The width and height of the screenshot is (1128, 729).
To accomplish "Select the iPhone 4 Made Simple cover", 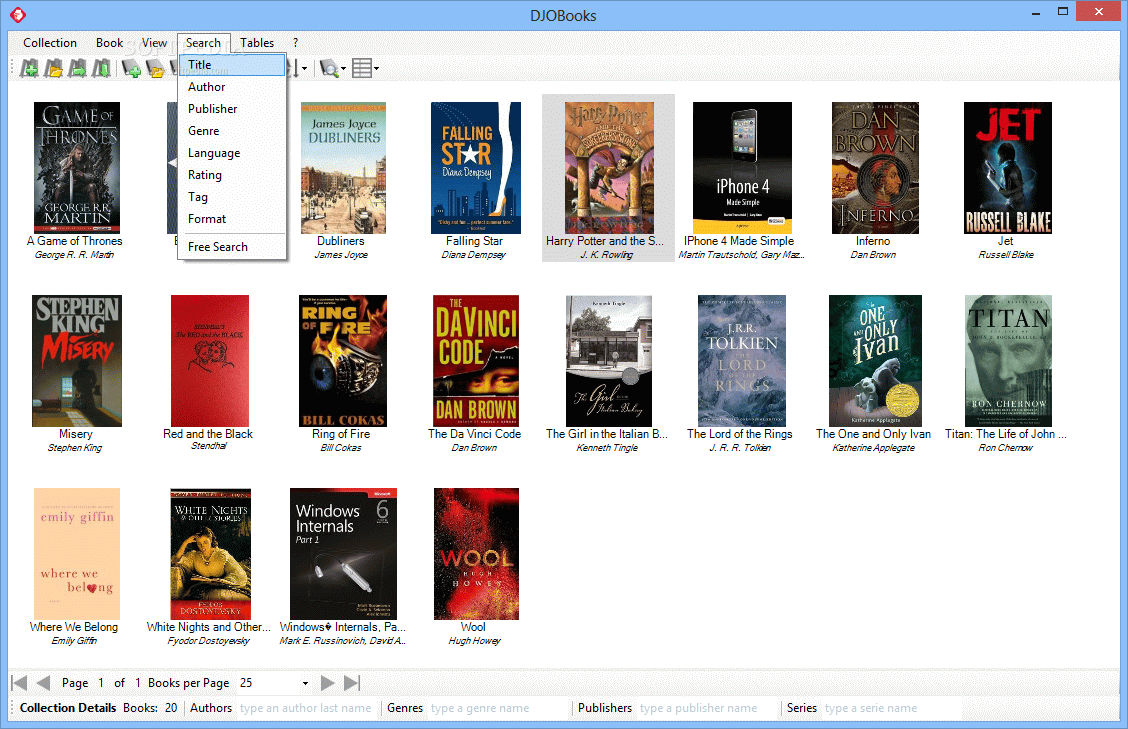I will pyautogui.click(x=742, y=168).
